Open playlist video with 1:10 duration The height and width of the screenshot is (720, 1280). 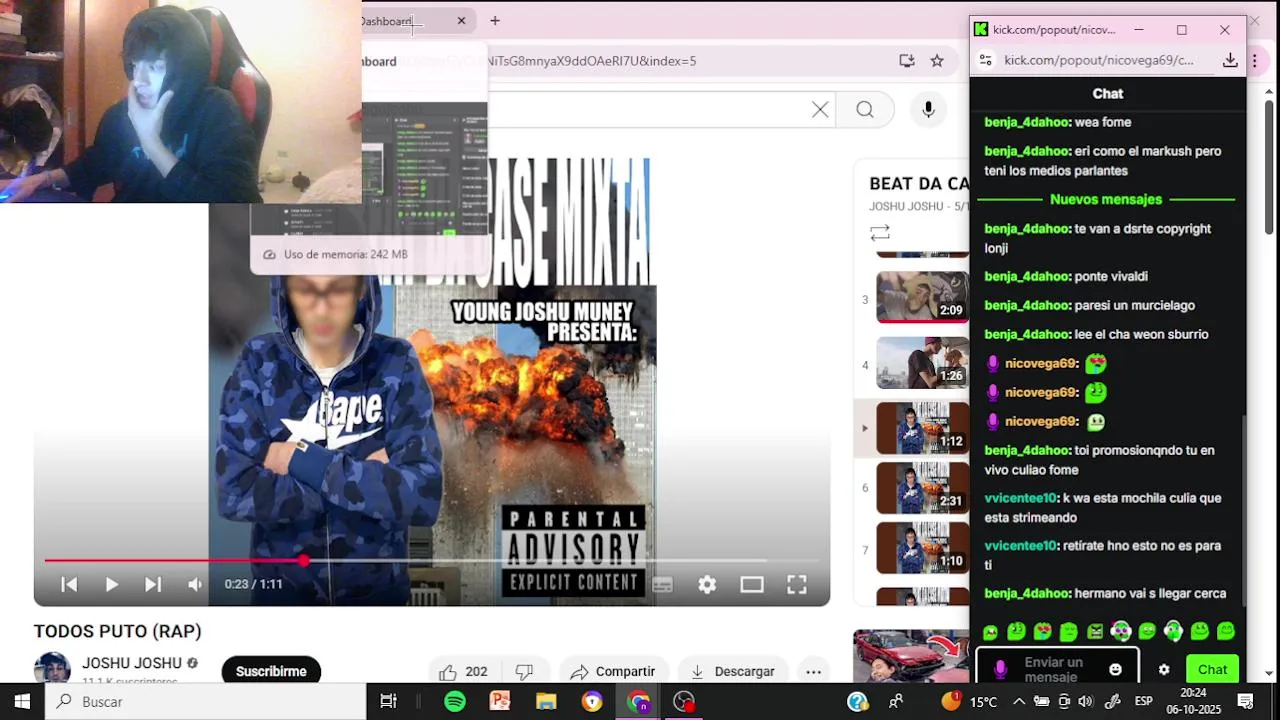[922, 548]
